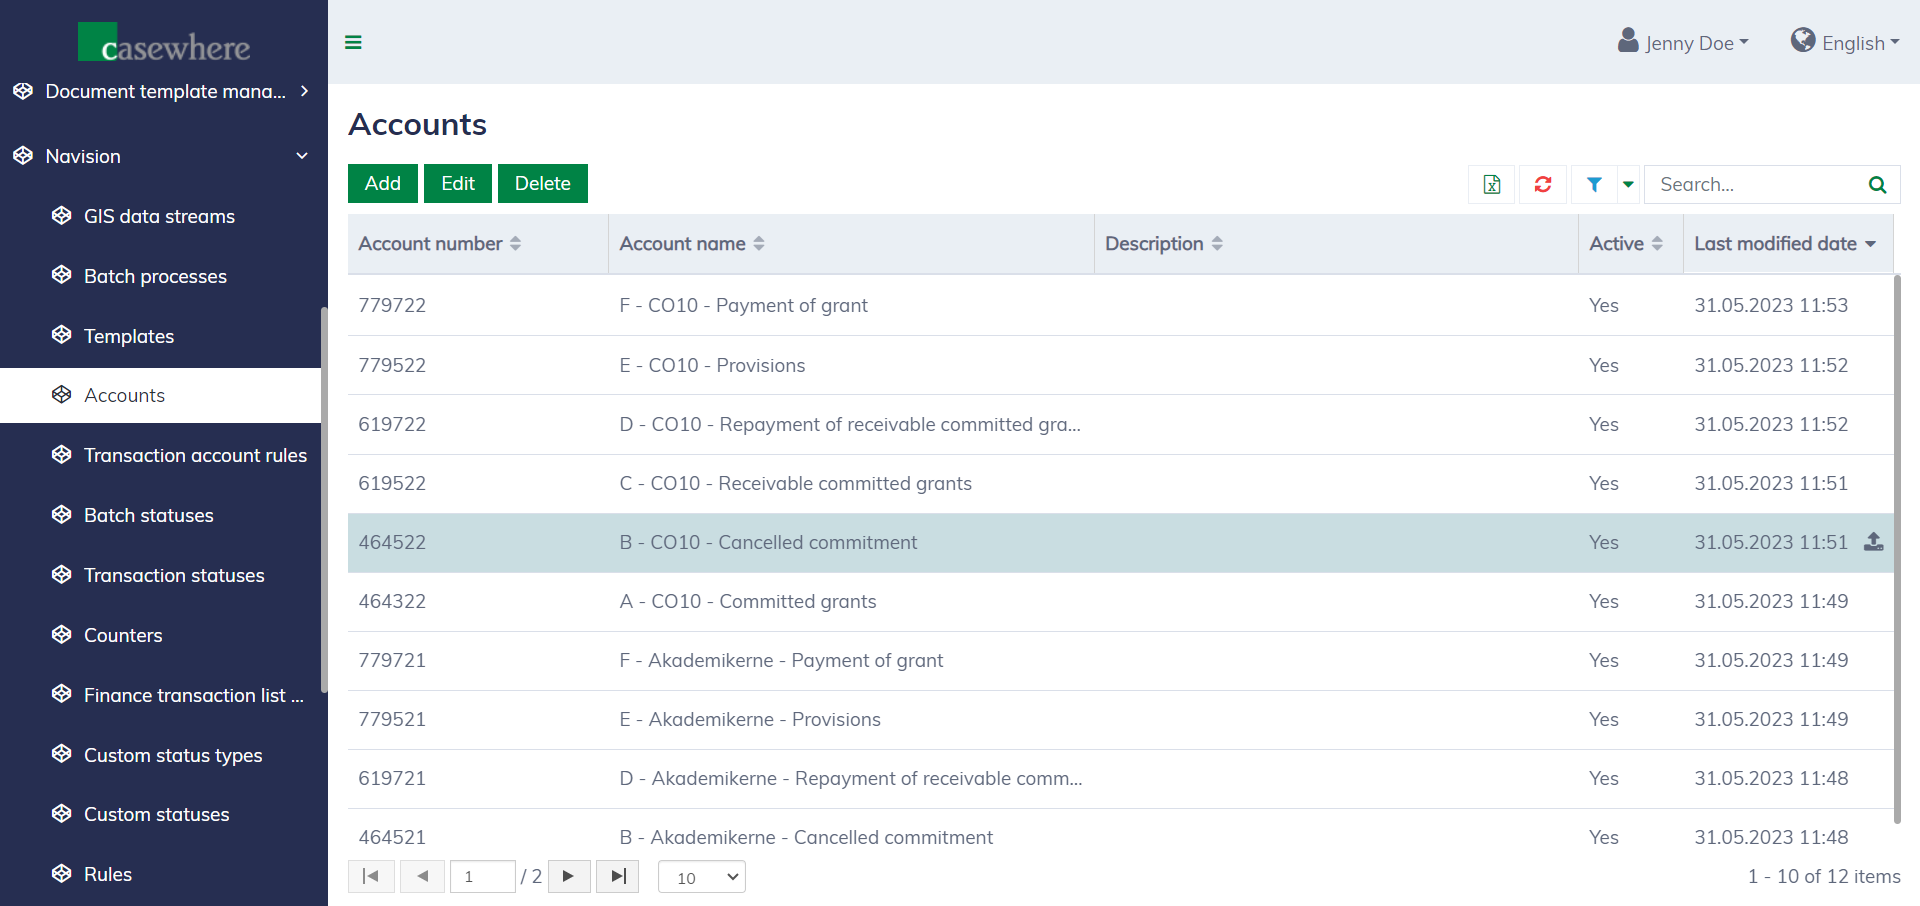Screen dimensions: 1920x906
Task: Go to the next page arrow
Action: (568, 876)
